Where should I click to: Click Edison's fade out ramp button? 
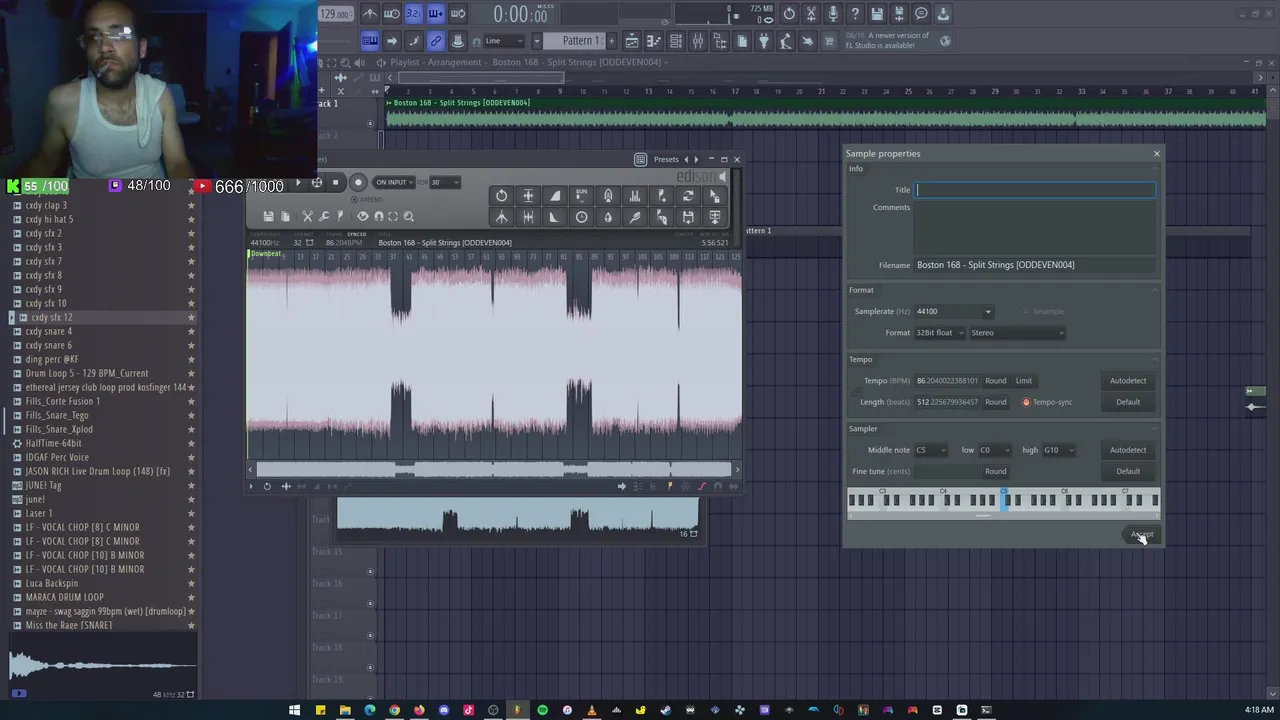(555, 217)
